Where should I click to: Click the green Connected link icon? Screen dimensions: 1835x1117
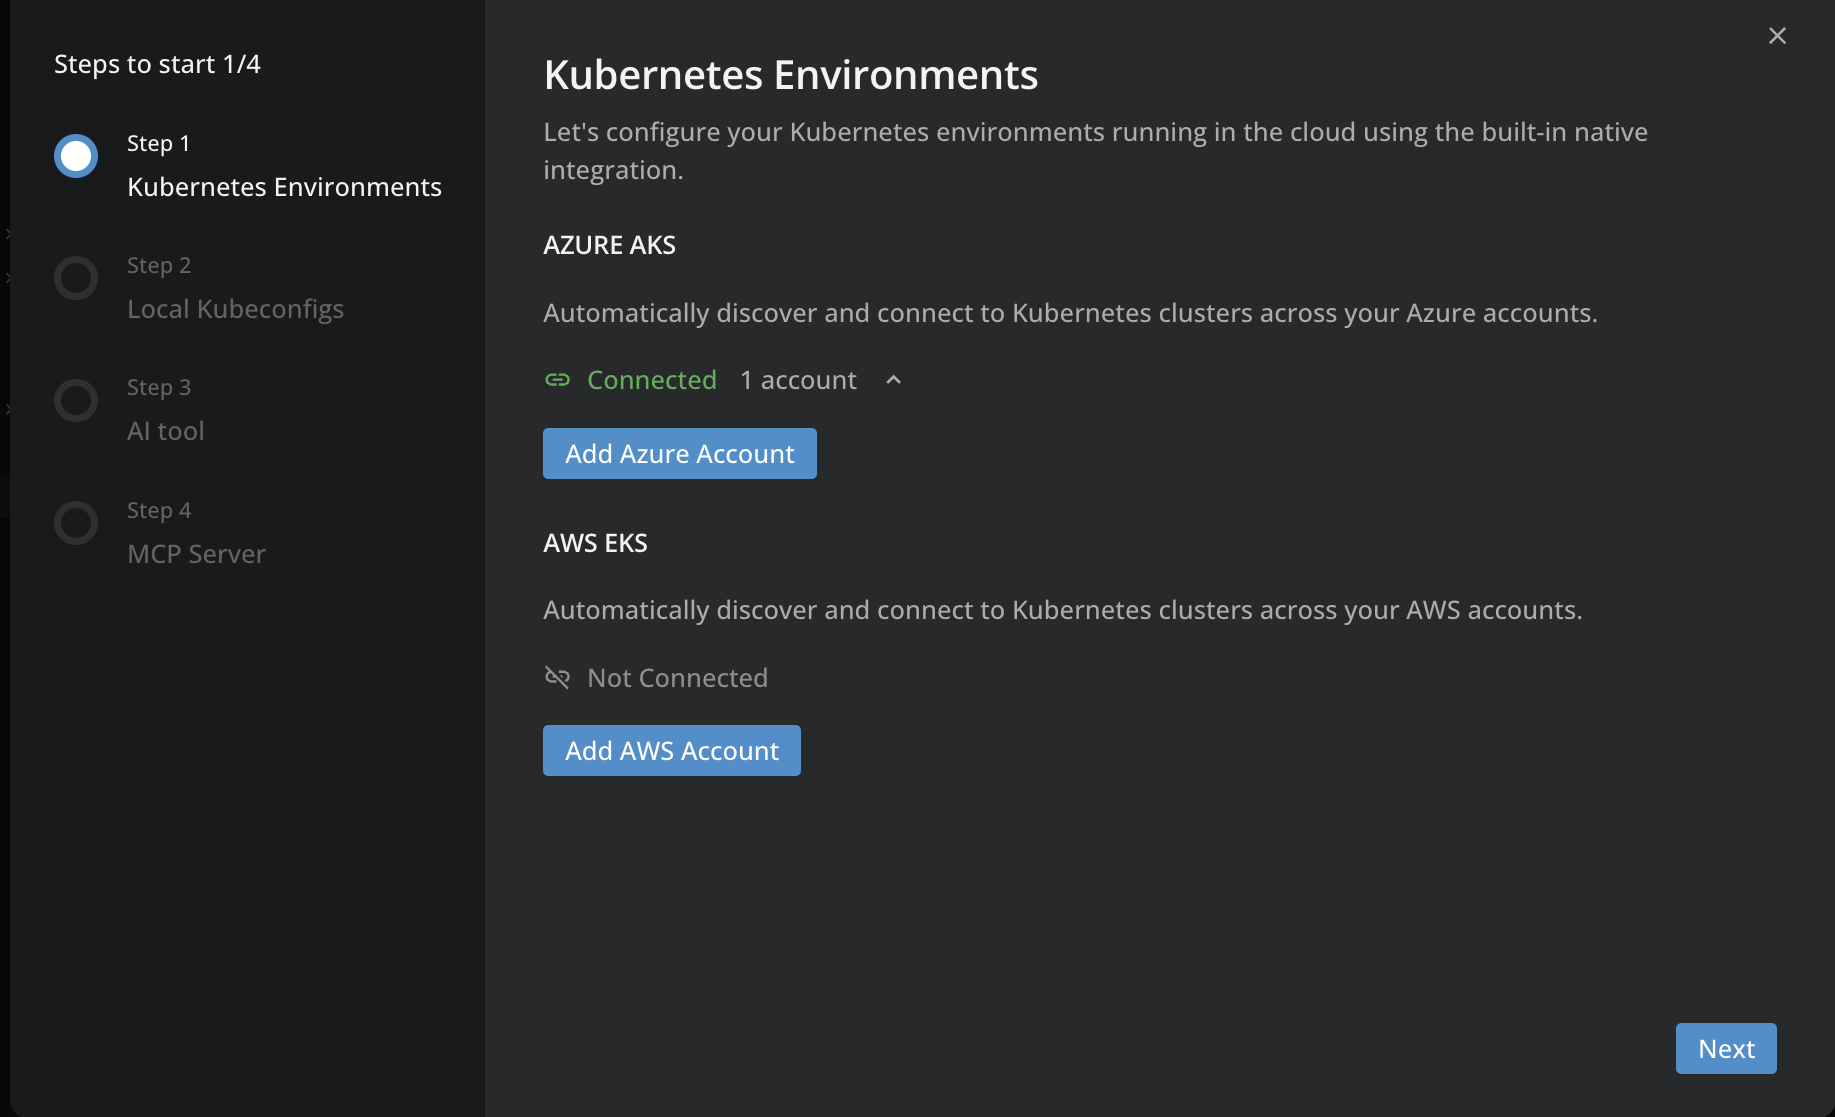[557, 380]
